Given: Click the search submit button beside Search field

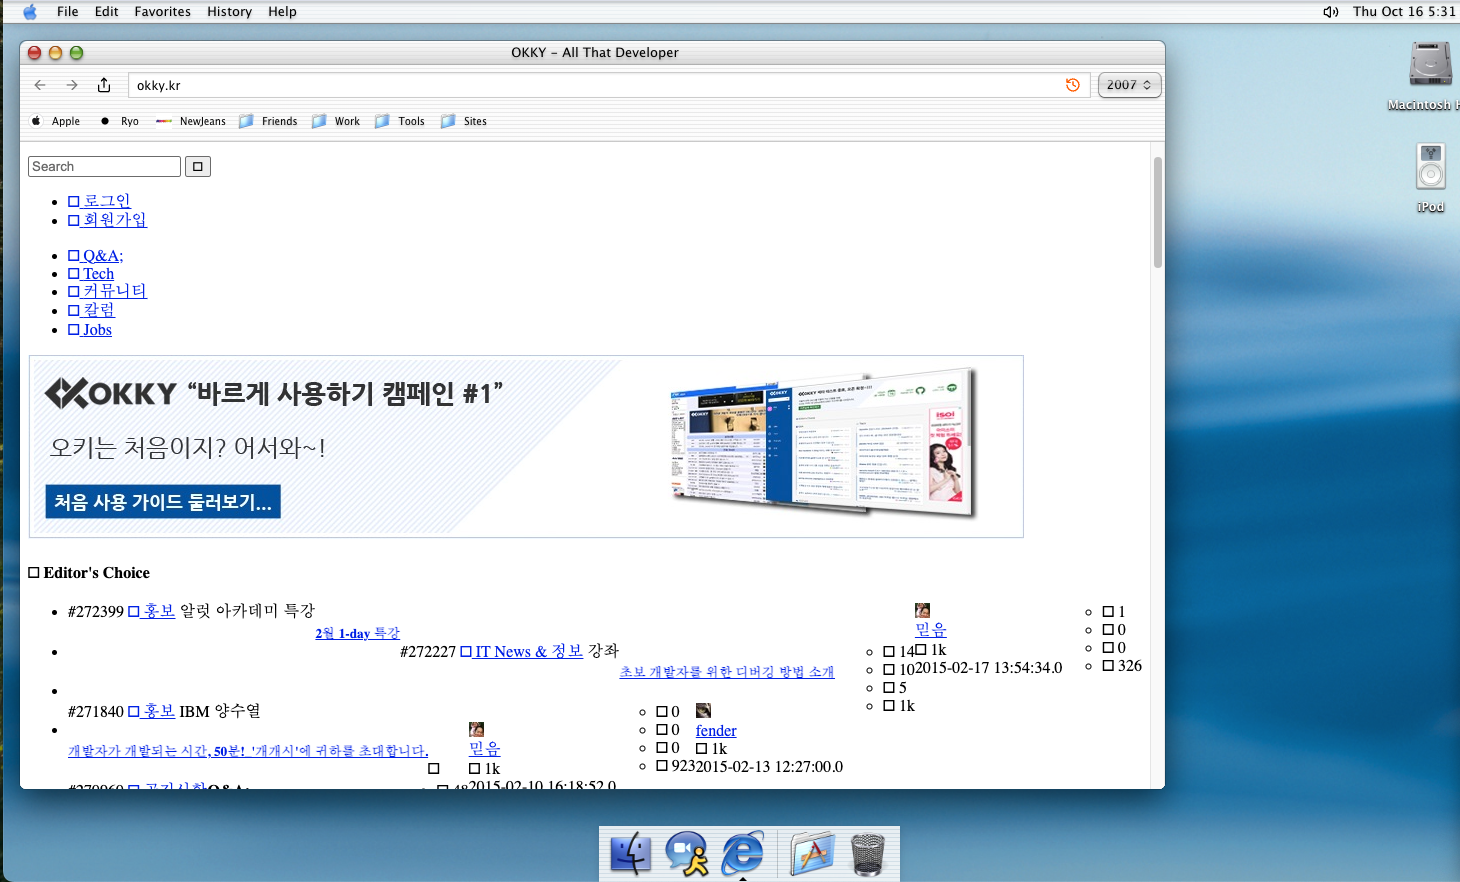Looking at the screenshot, I should tap(198, 167).
